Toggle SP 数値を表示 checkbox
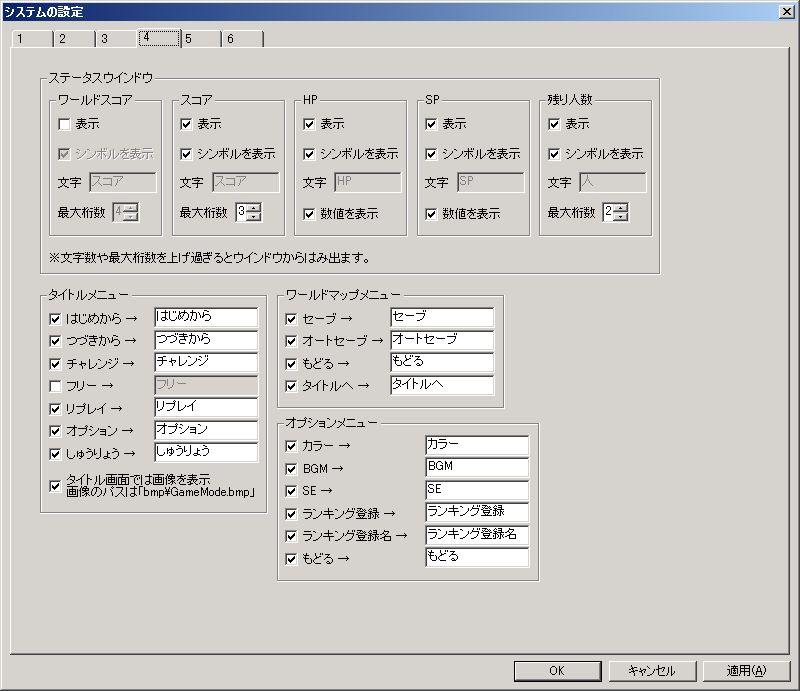This screenshot has width=800, height=691. coord(431,214)
